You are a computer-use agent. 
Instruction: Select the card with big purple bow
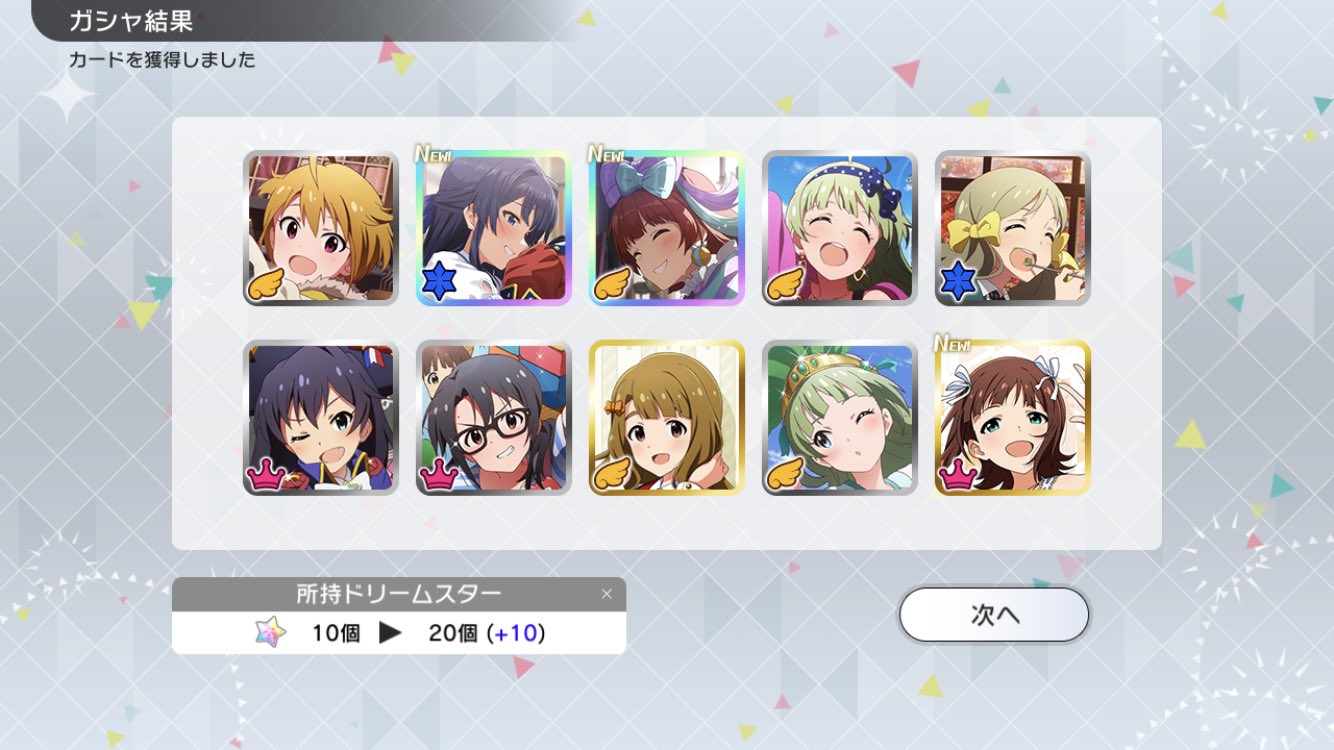point(667,228)
